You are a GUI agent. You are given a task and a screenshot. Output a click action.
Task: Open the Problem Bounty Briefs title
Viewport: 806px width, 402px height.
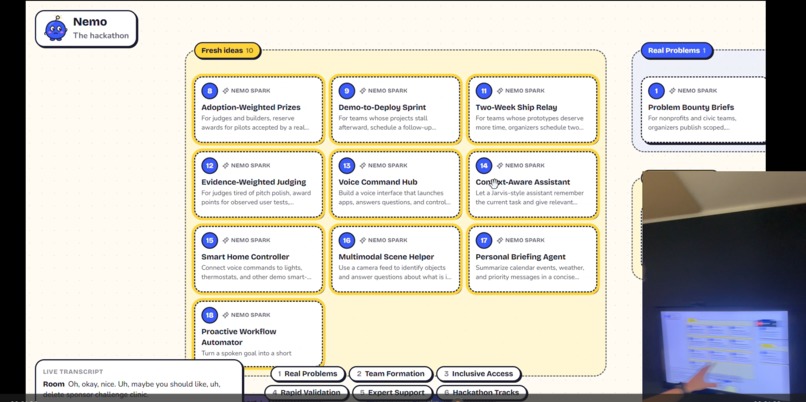click(x=691, y=107)
